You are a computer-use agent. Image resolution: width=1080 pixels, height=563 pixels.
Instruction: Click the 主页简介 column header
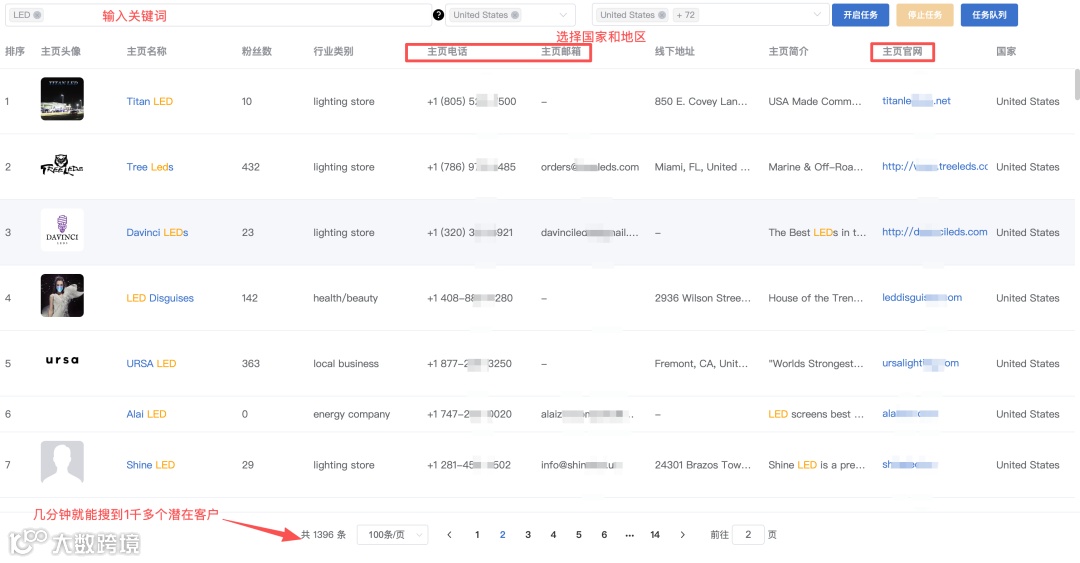tap(789, 51)
